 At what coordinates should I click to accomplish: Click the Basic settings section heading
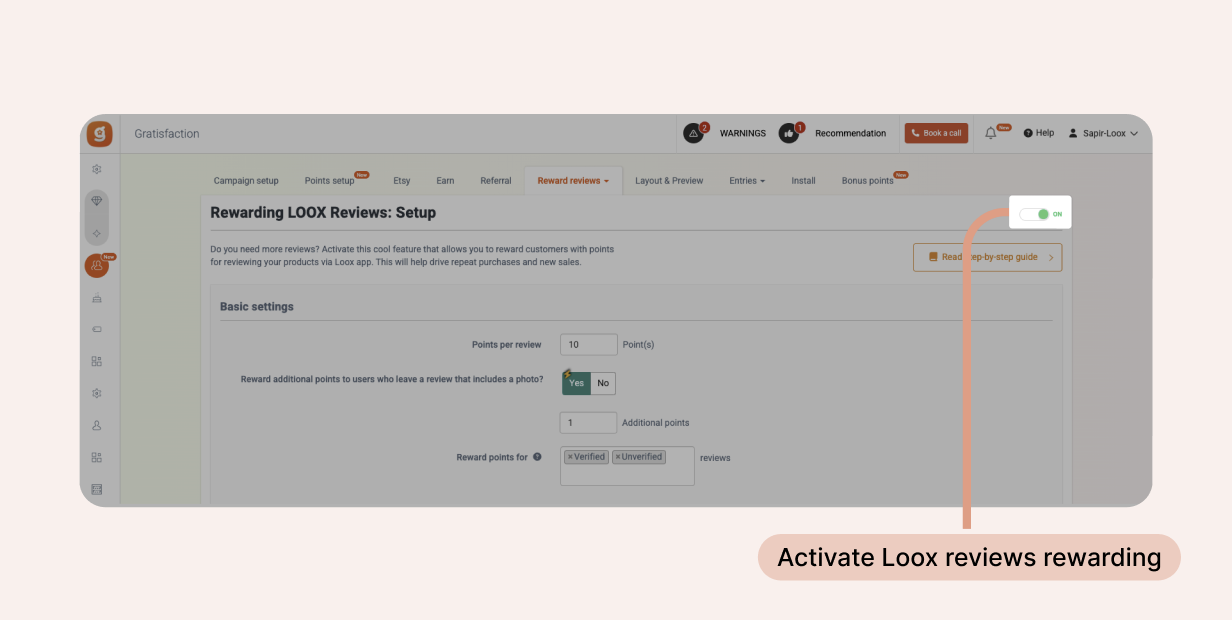(257, 307)
